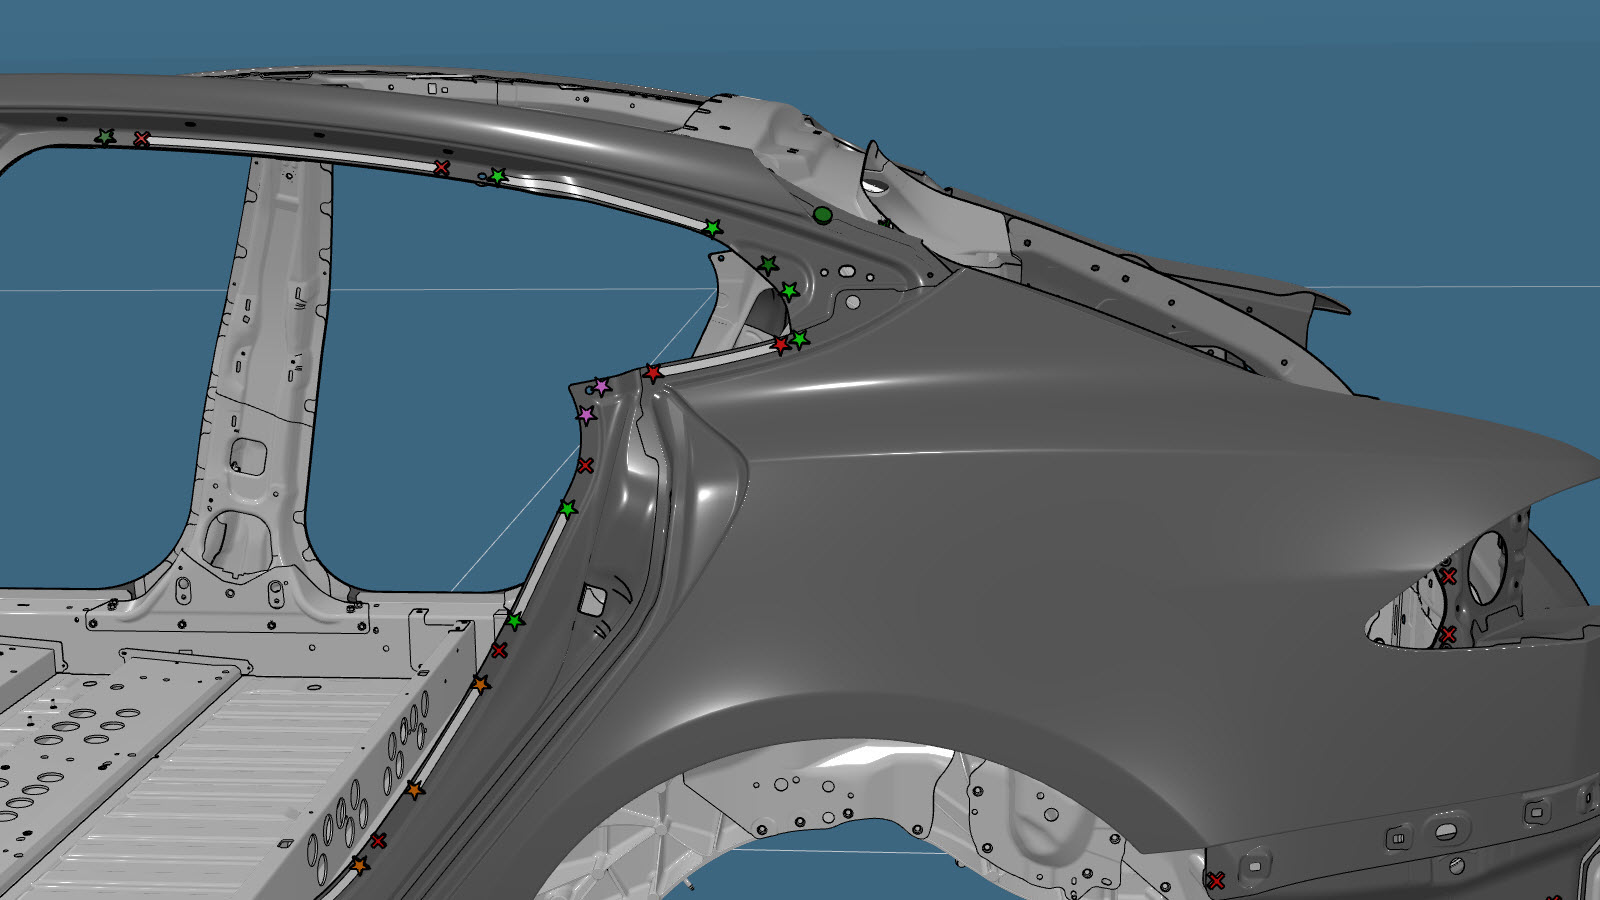Click the red X between the lower orange stars
Viewport: 1600px width, 900px height.
[x=378, y=841]
